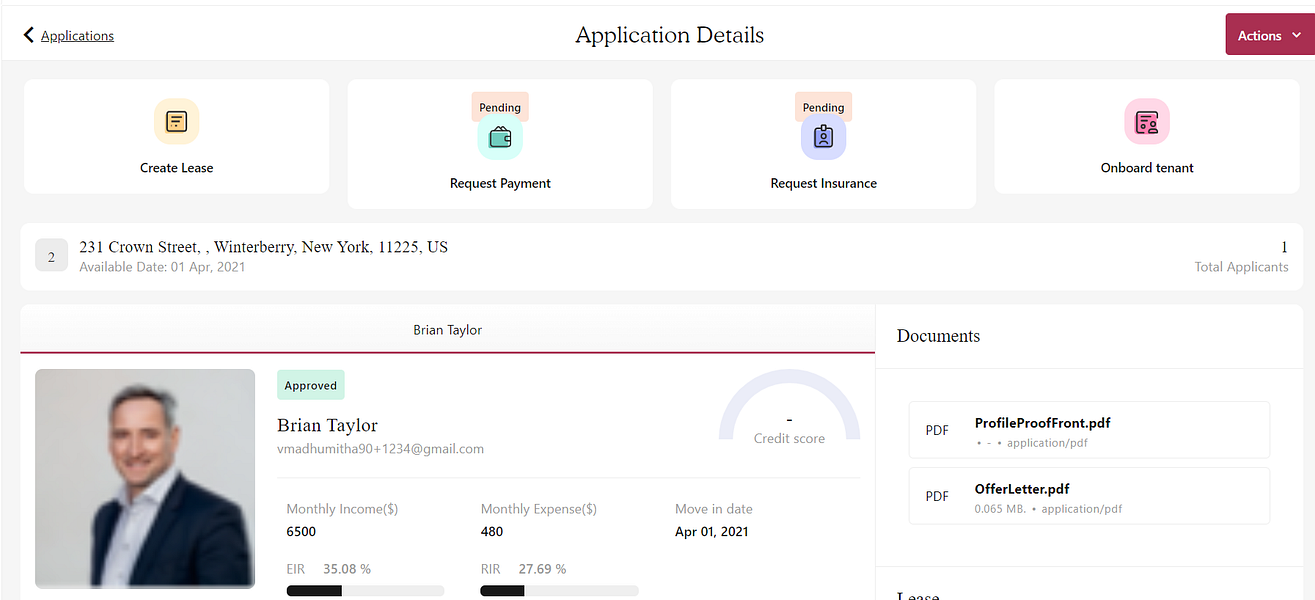This screenshot has height=600, width=1315.
Task: Select the Brian Taylor applicant tab
Action: pyautogui.click(x=447, y=330)
